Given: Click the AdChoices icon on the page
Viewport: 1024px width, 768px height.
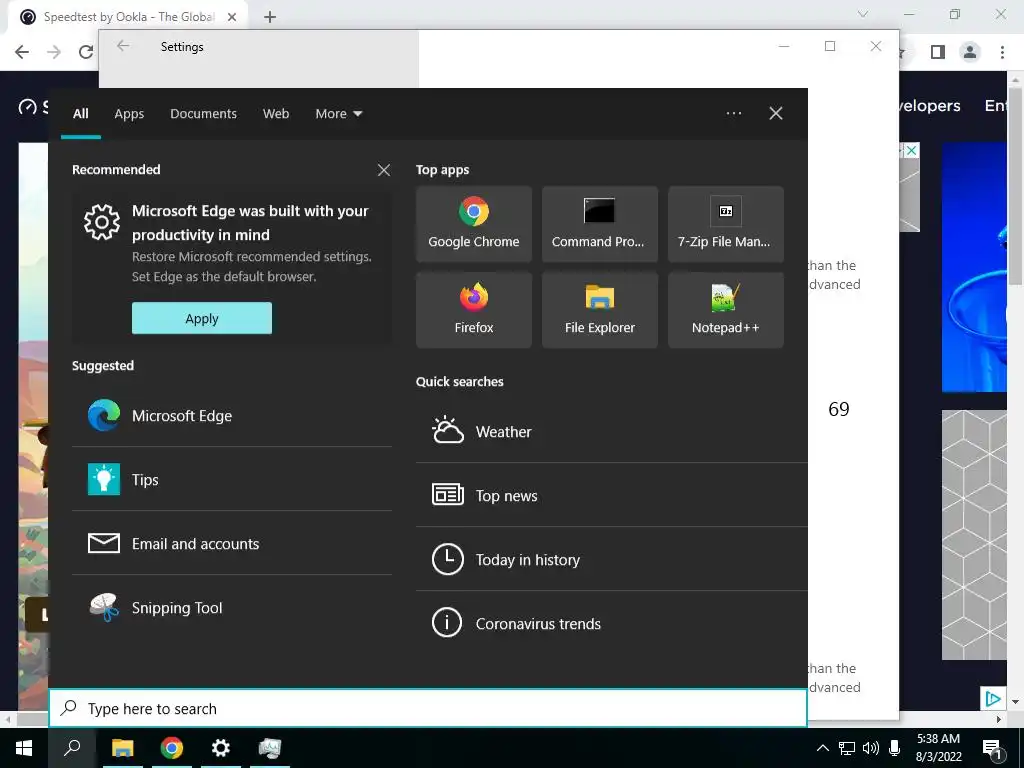Looking at the screenshot, I should click(x=992, y=699).
